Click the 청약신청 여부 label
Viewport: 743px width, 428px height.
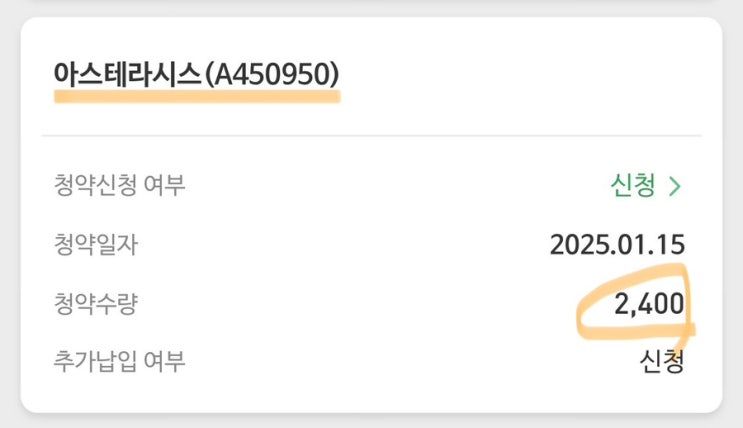coord(120,186)
